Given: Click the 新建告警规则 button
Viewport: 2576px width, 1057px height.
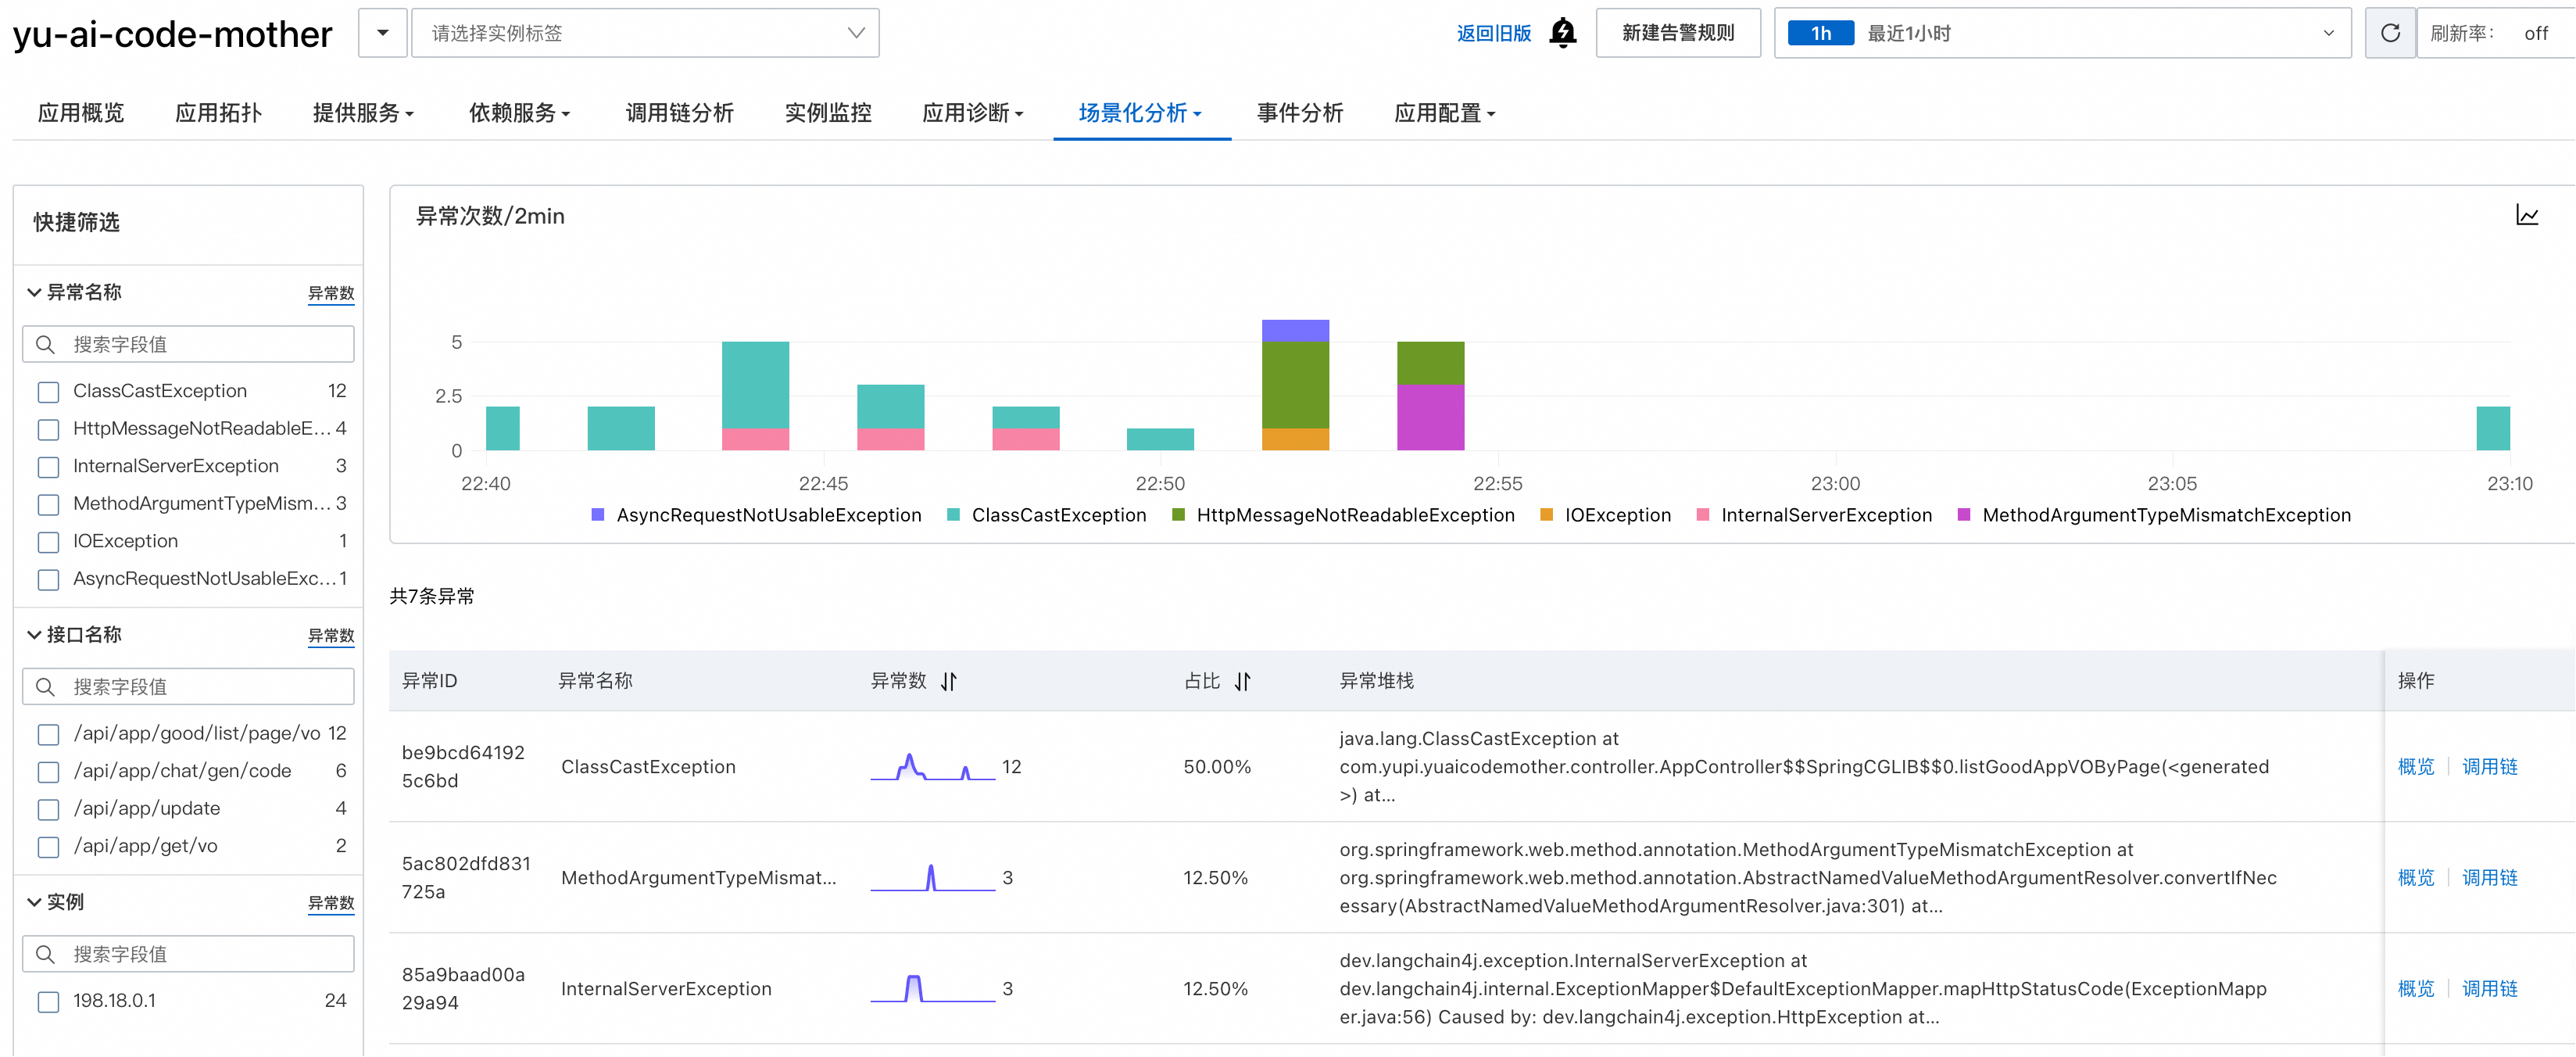Looking at the screenshot, I should (1677, 33).
